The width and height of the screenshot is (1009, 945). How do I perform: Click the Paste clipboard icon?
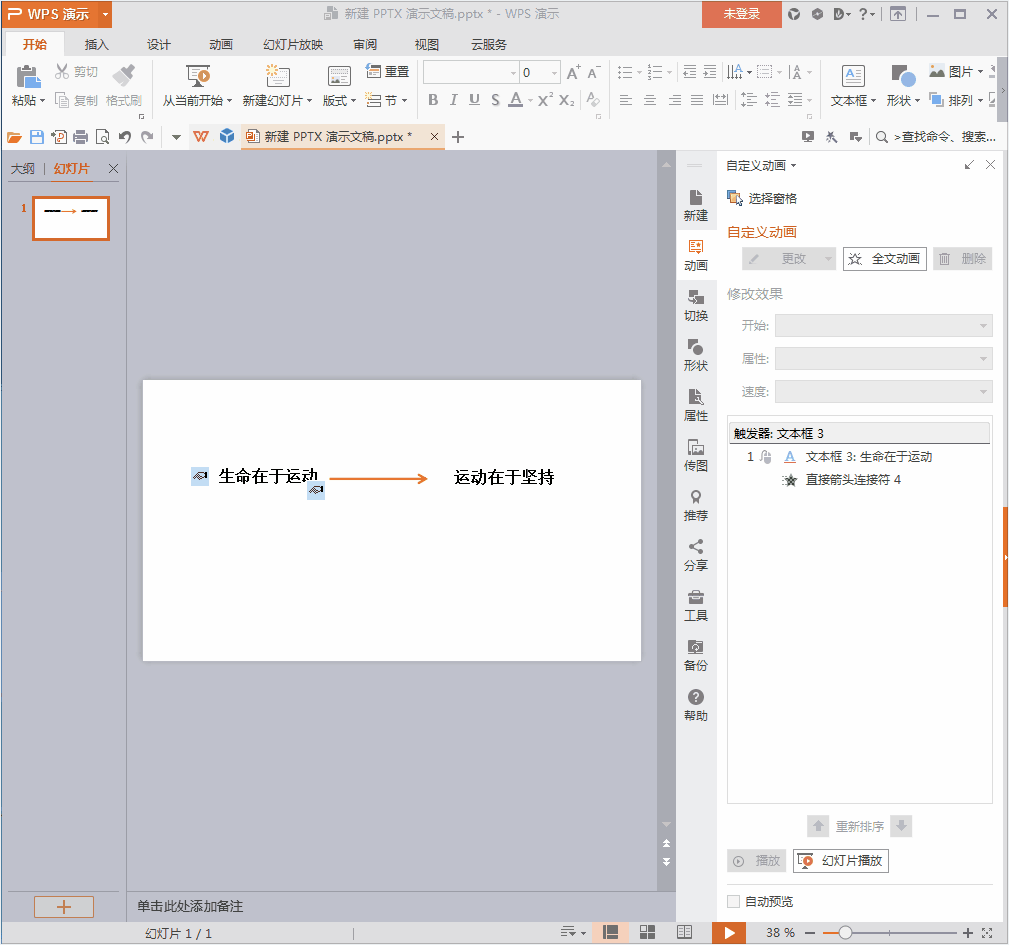[x=28, y=76]
